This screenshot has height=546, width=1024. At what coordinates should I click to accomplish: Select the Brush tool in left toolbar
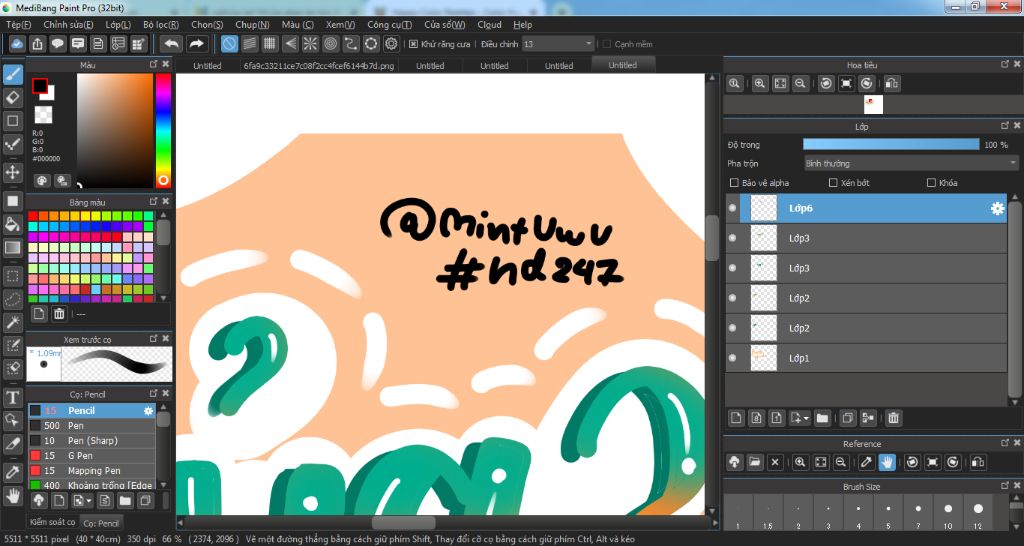coord(12,74)
